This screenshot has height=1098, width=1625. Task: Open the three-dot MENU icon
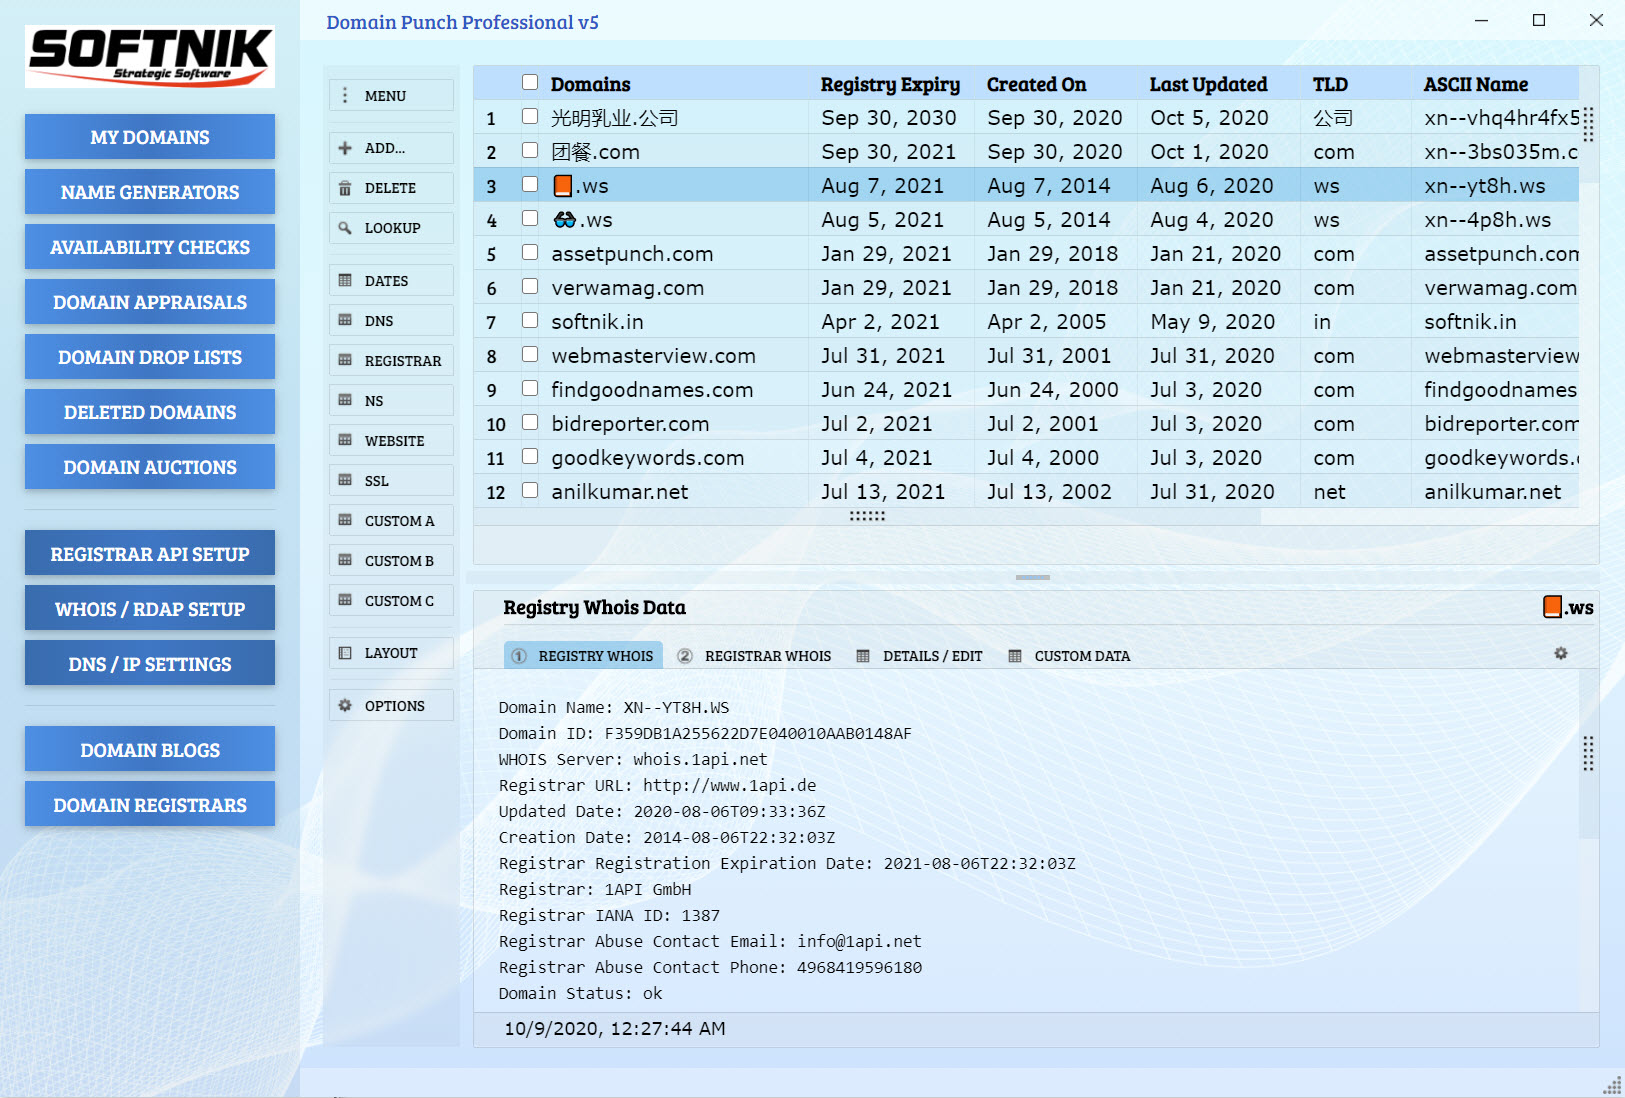[x=345, y=95]
